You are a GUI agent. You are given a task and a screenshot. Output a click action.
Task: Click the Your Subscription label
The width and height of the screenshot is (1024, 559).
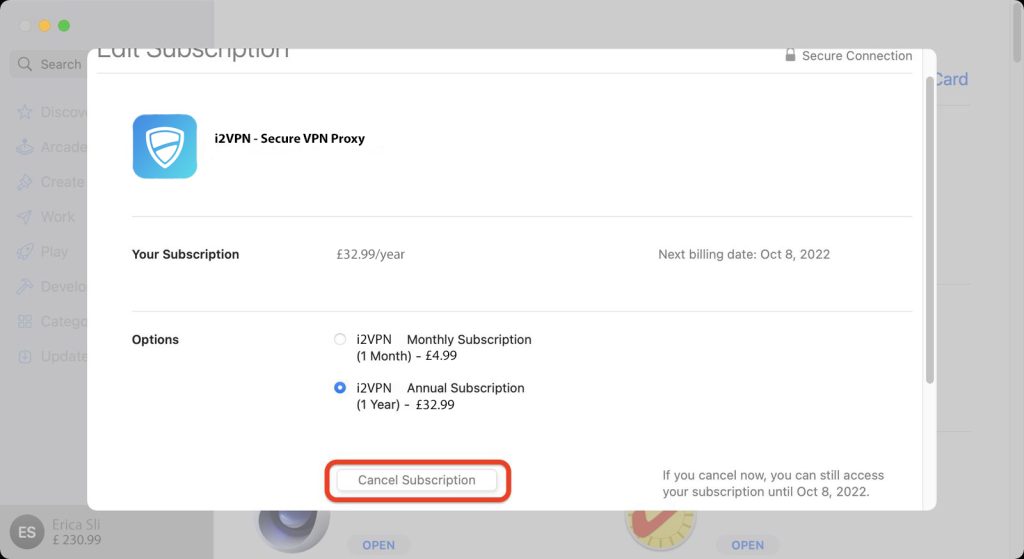coord(185,254)
